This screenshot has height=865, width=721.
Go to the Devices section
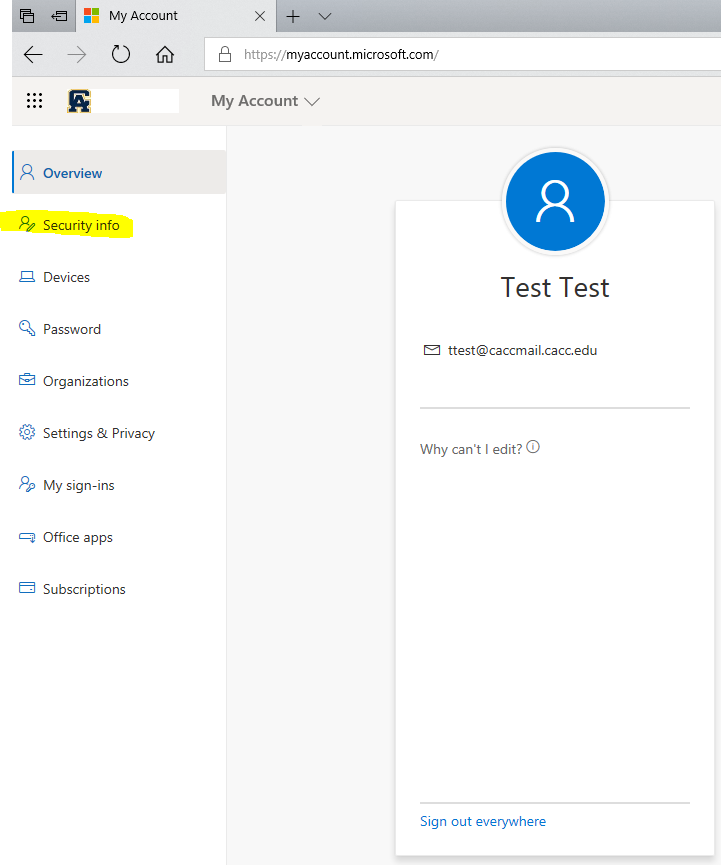[x=119, y=277]
